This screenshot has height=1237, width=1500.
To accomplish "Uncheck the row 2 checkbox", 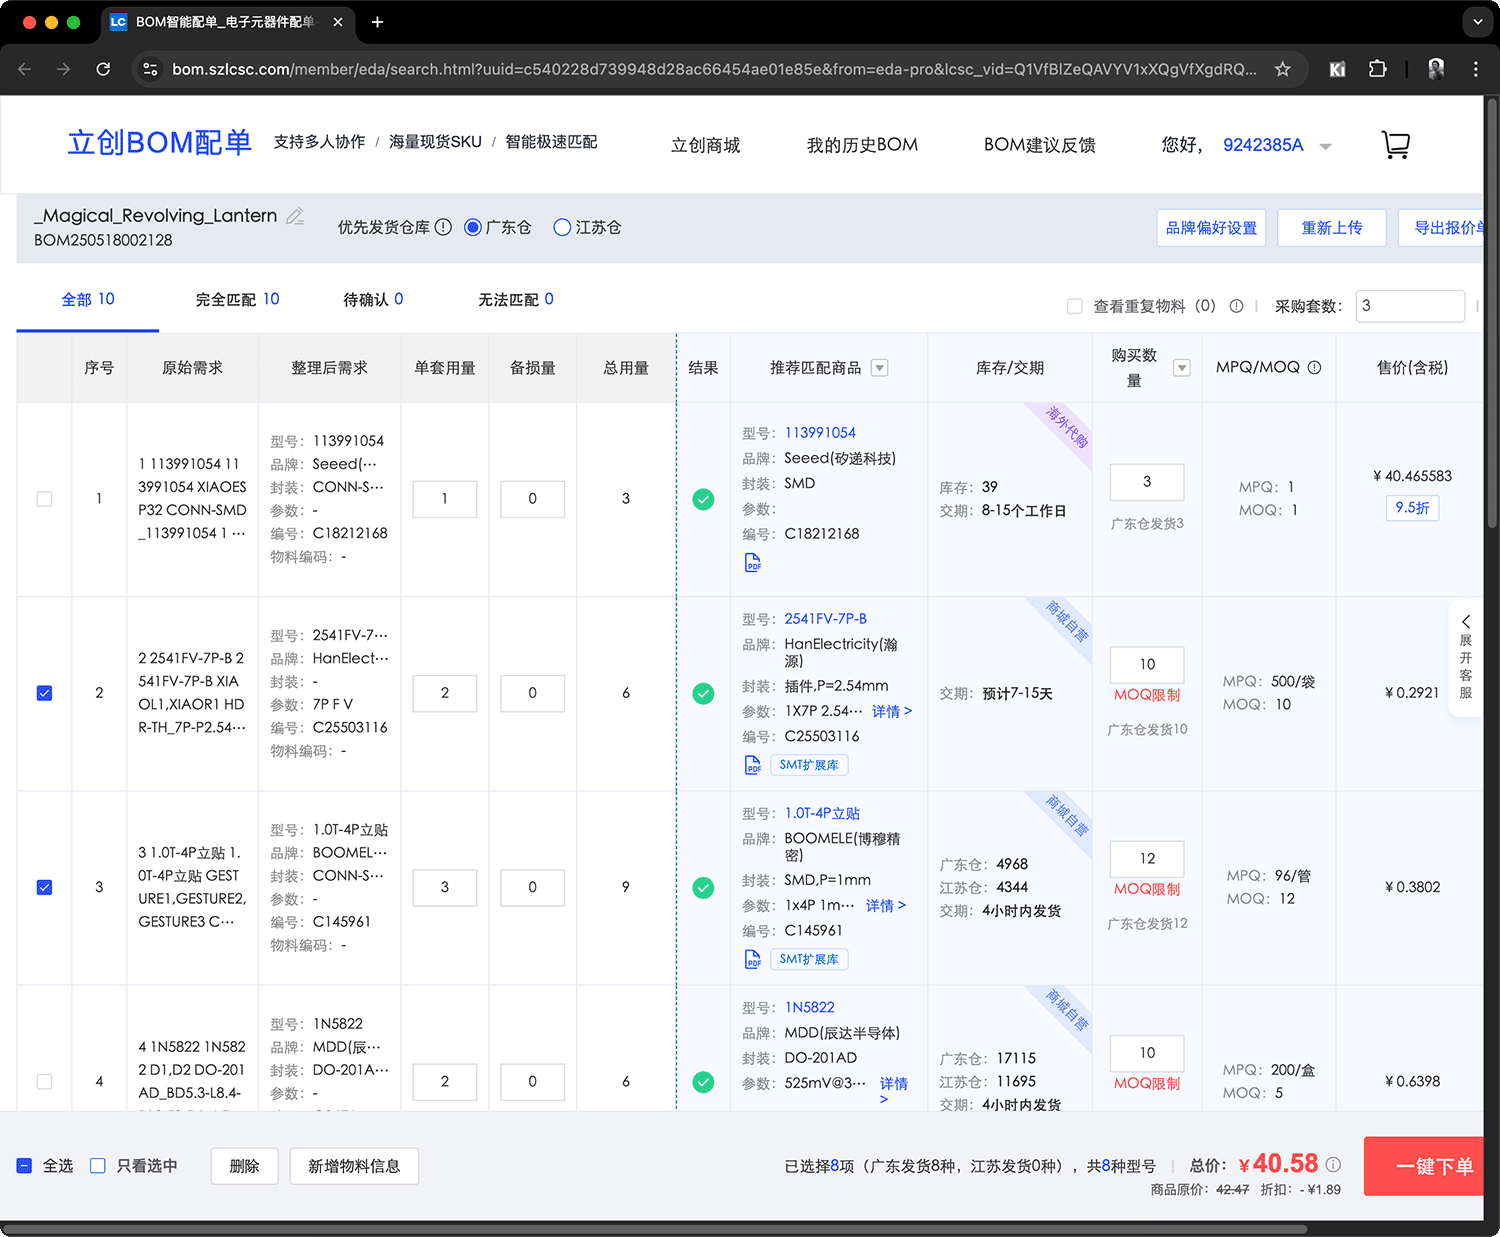I will pos(44,693).
